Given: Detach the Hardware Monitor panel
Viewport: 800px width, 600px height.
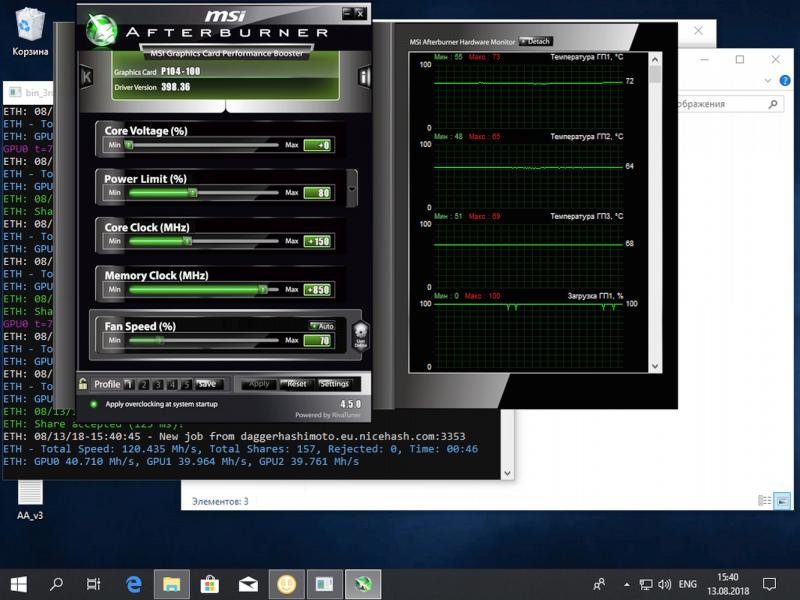Looking at the screenshot, I should click(536, 41).
